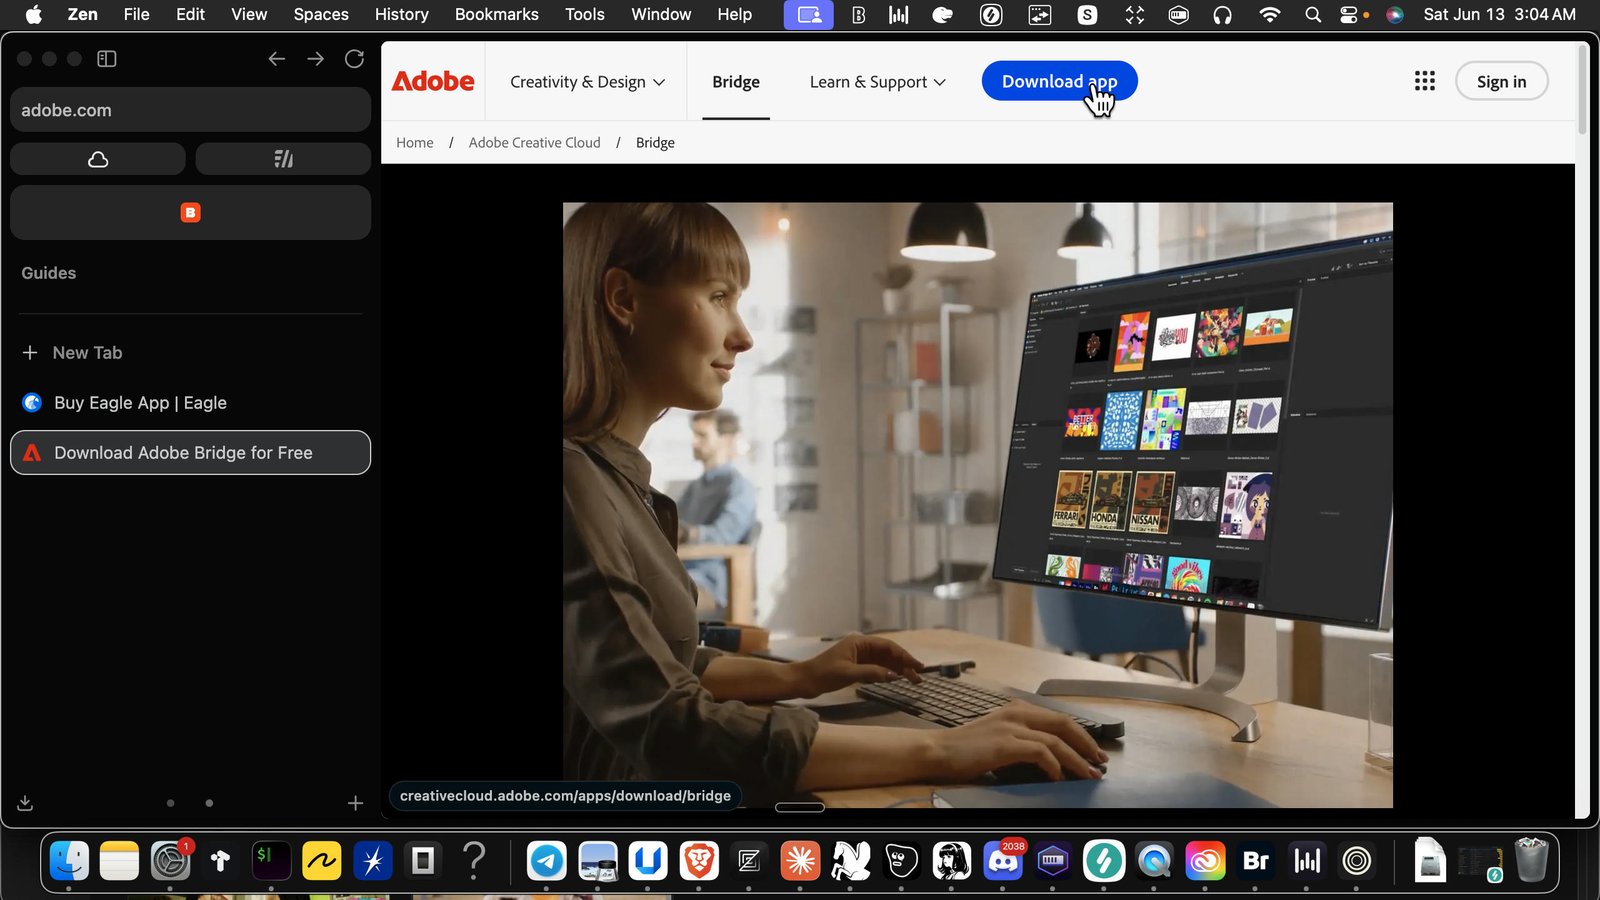This screenshot has height=900, width=1600.
Task: Reload the Adobe Bridge page
Action: (354, 59)
